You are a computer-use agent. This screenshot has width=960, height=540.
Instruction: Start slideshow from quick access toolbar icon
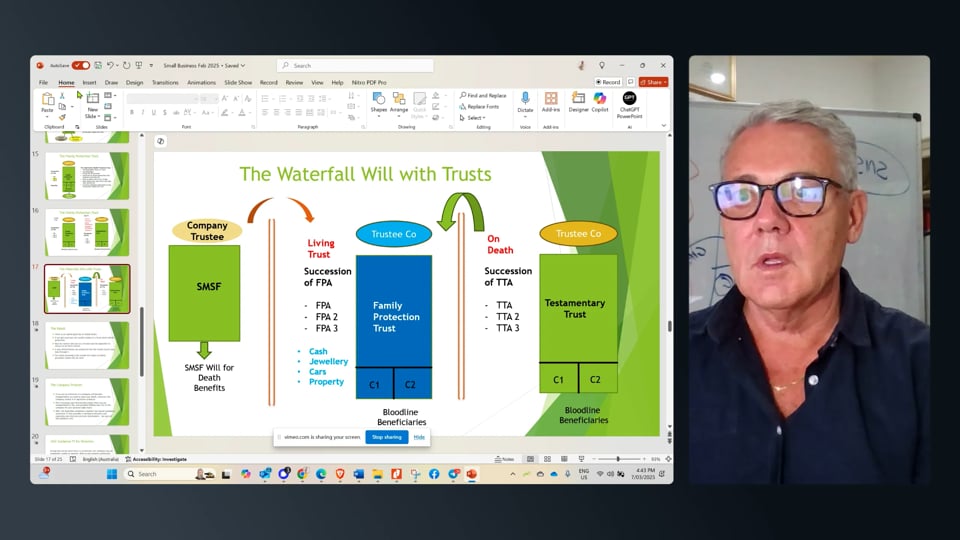pyautogui.click(x=139, y=66)
